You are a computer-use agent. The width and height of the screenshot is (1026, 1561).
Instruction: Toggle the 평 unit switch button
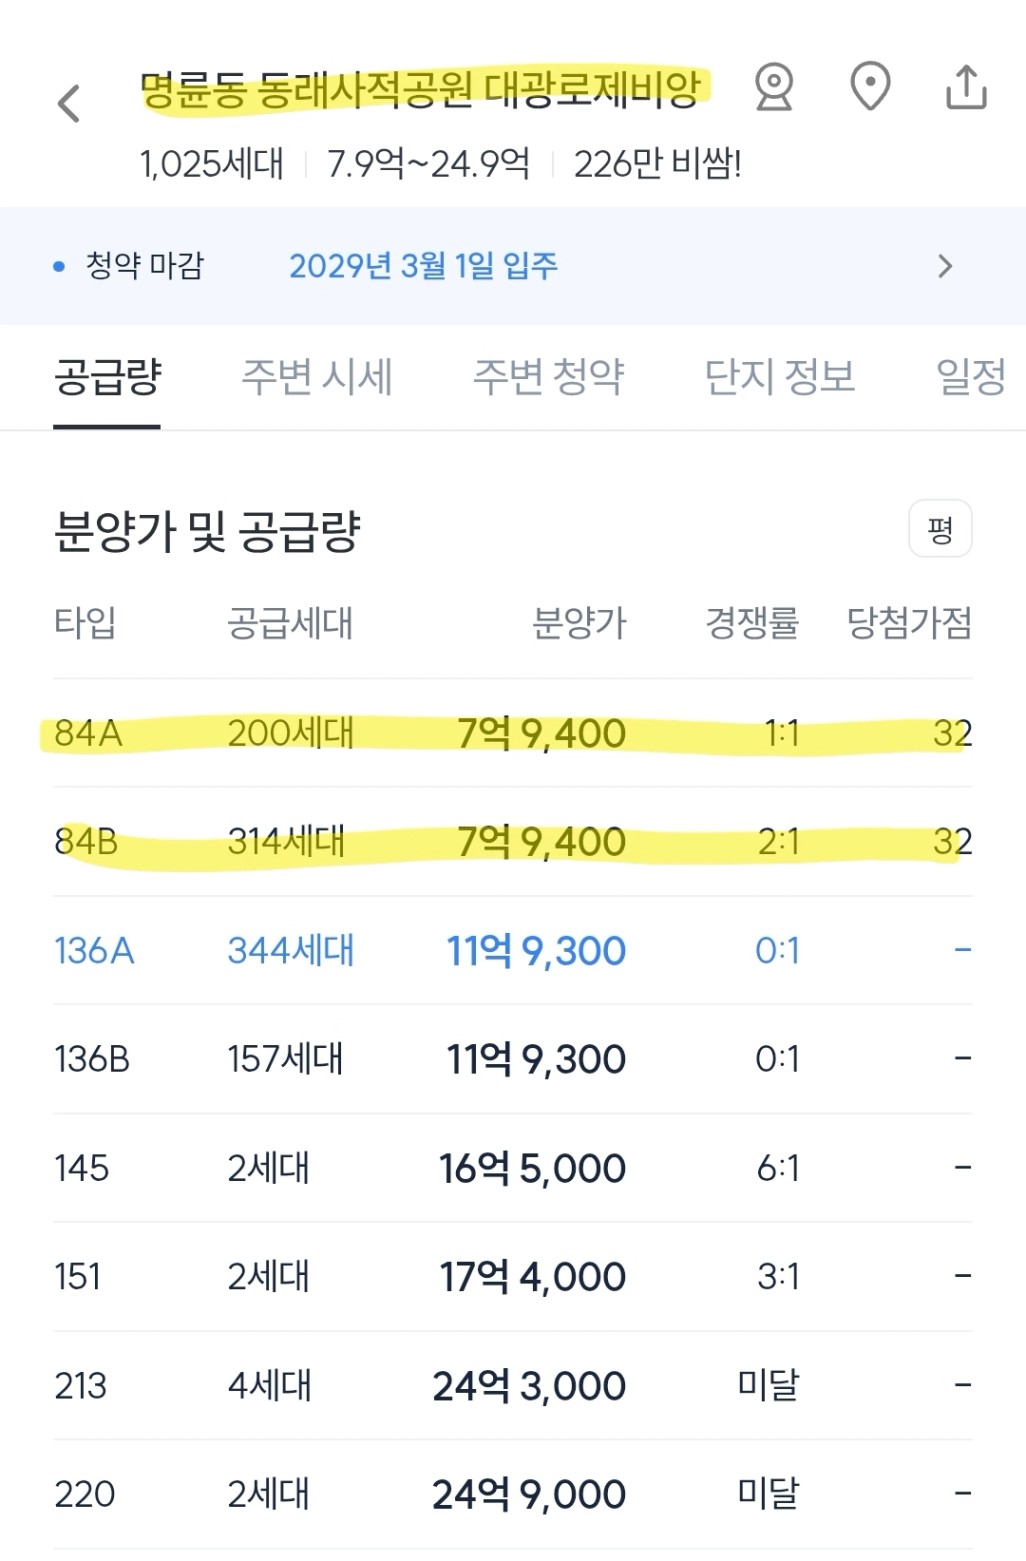click(939, 529)
